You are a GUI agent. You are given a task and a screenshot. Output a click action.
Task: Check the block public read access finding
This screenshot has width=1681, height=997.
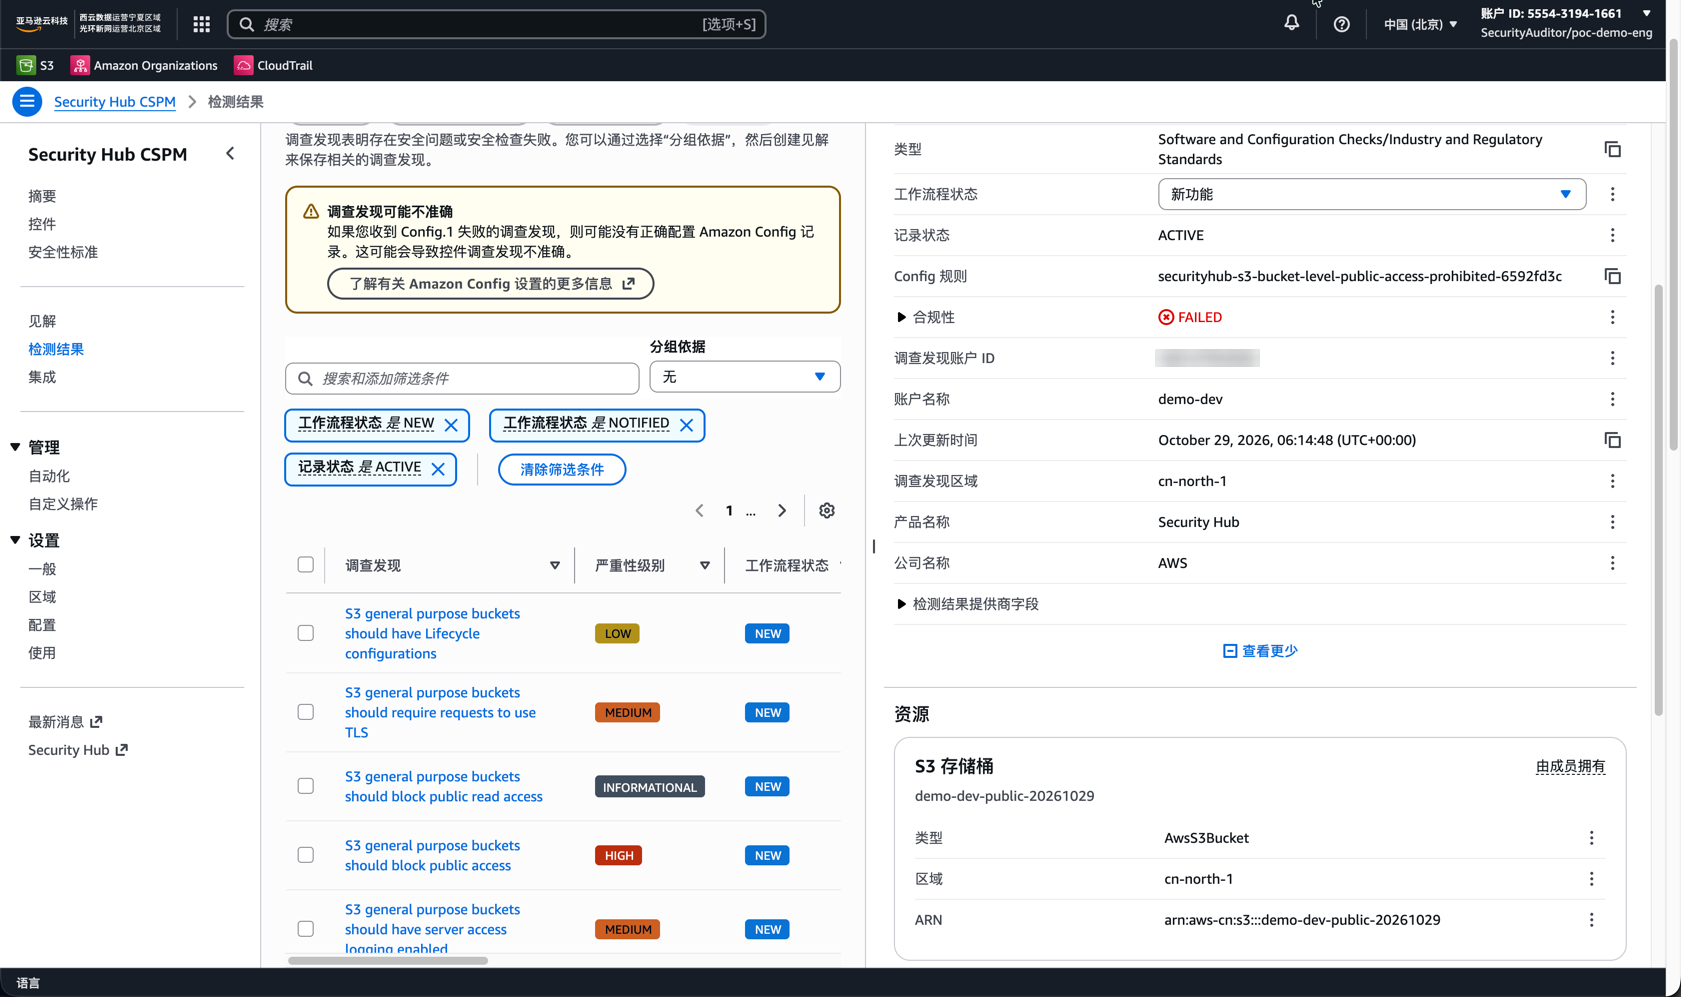point(306,786)
